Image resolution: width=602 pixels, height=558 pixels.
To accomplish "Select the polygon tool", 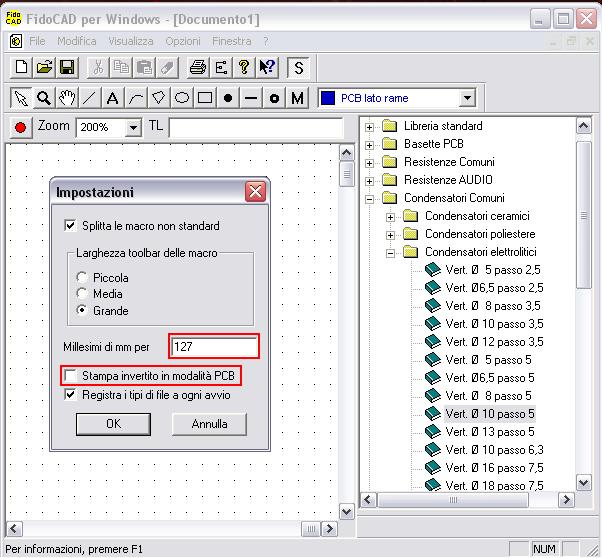I will pyautogui.click(x=159, y=98).
